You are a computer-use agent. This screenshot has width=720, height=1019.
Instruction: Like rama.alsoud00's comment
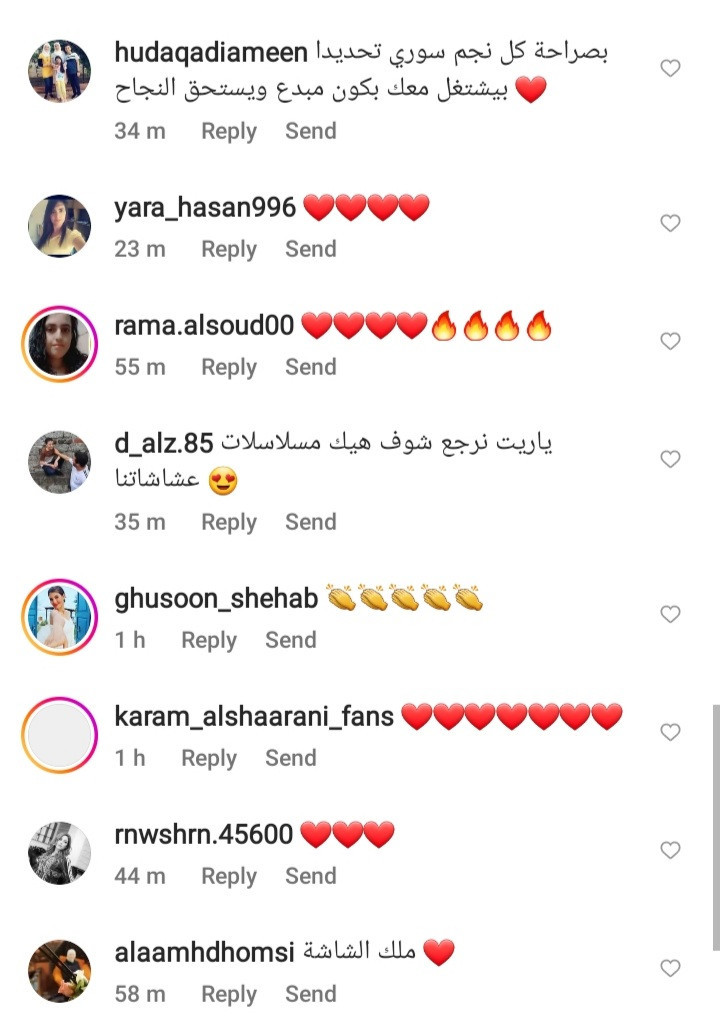(x=670, y=341)
